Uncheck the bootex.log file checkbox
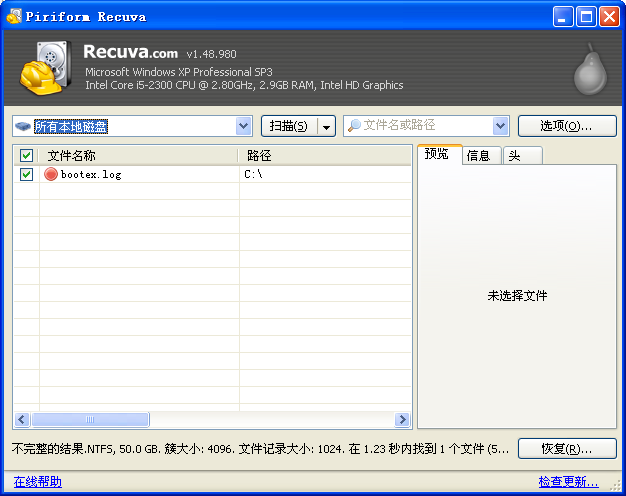Image resolution: width=626 pixels, height=496 pixels. coord(26,174)
